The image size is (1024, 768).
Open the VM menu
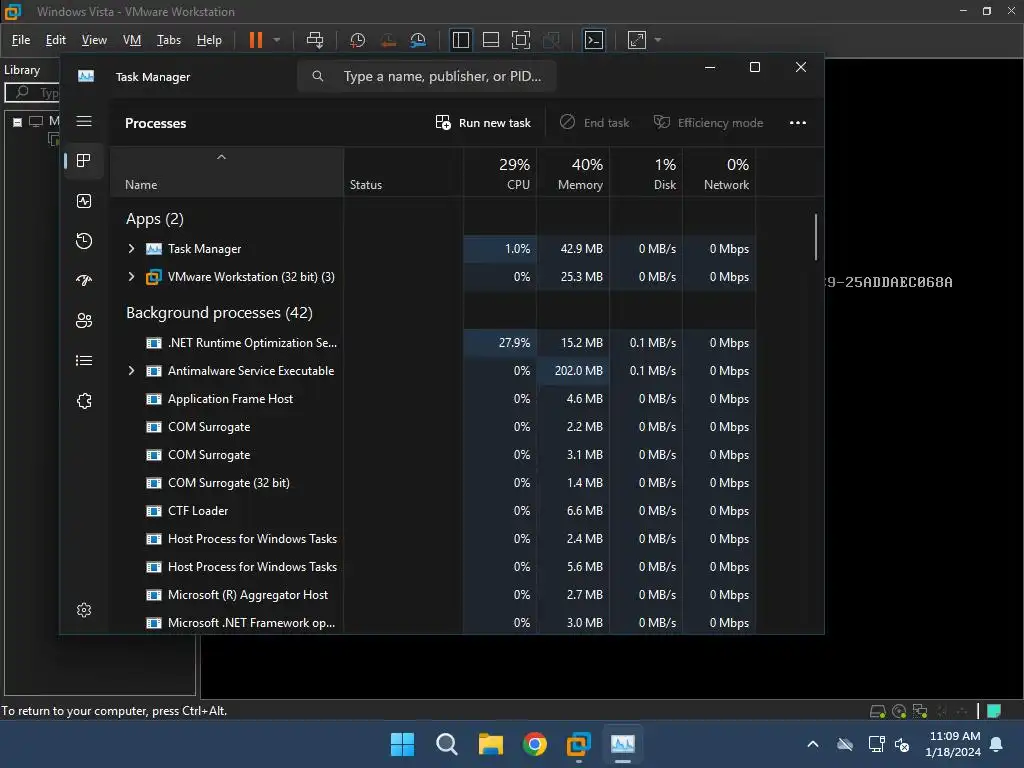[132, 40]
